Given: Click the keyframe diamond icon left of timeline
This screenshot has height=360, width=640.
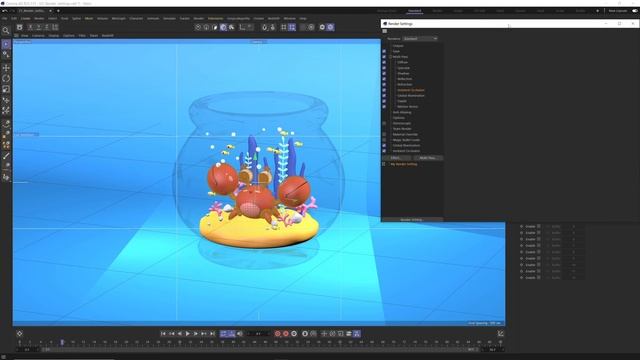Looking at the screenshot, I should pyautogui.click(x=19, y=333).
